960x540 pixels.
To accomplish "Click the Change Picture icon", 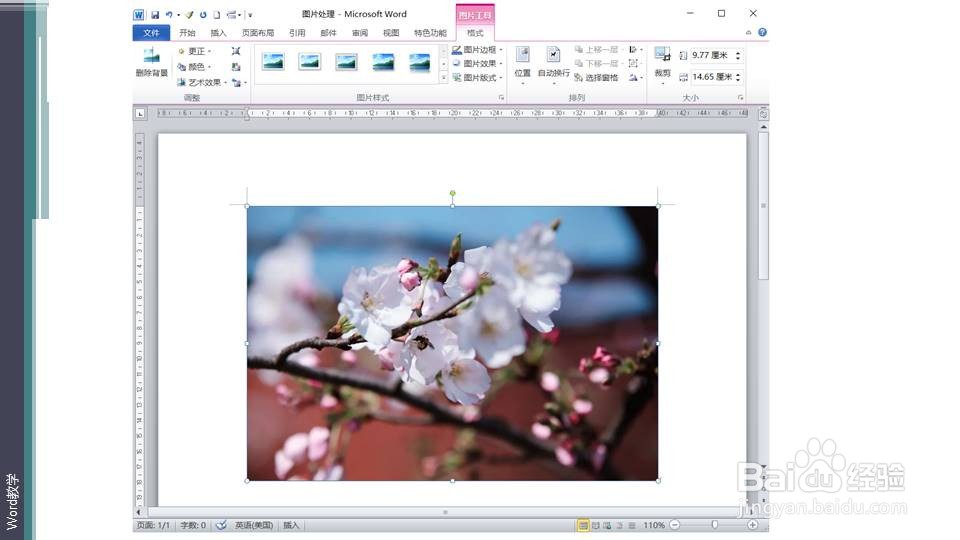I will [236, 67].
